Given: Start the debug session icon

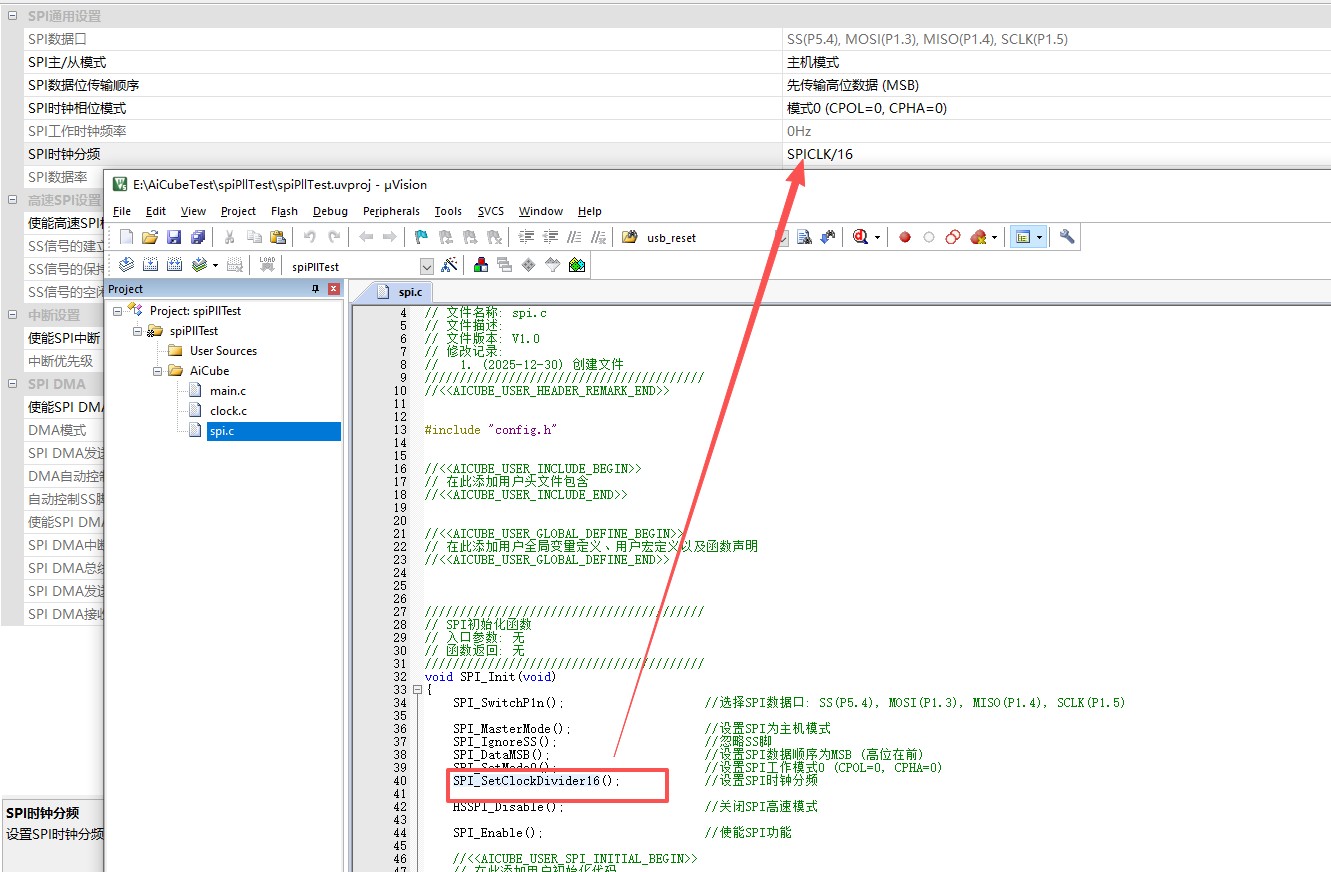Looking at the screenshot, I should click(859, 237).
